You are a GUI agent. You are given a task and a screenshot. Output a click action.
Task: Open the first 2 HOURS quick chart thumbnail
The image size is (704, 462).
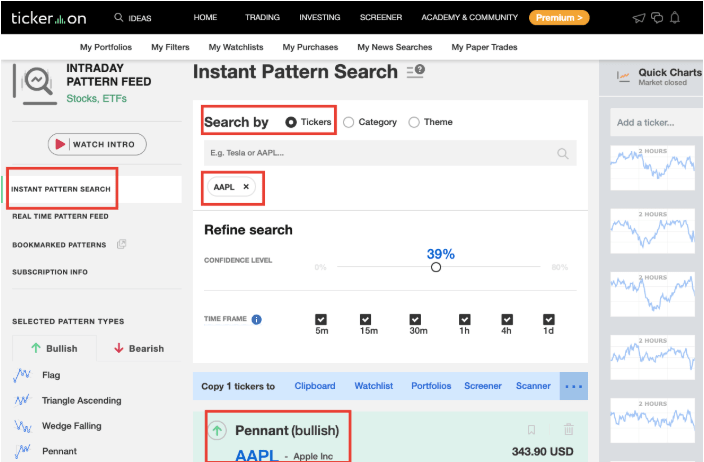[652, 167]
